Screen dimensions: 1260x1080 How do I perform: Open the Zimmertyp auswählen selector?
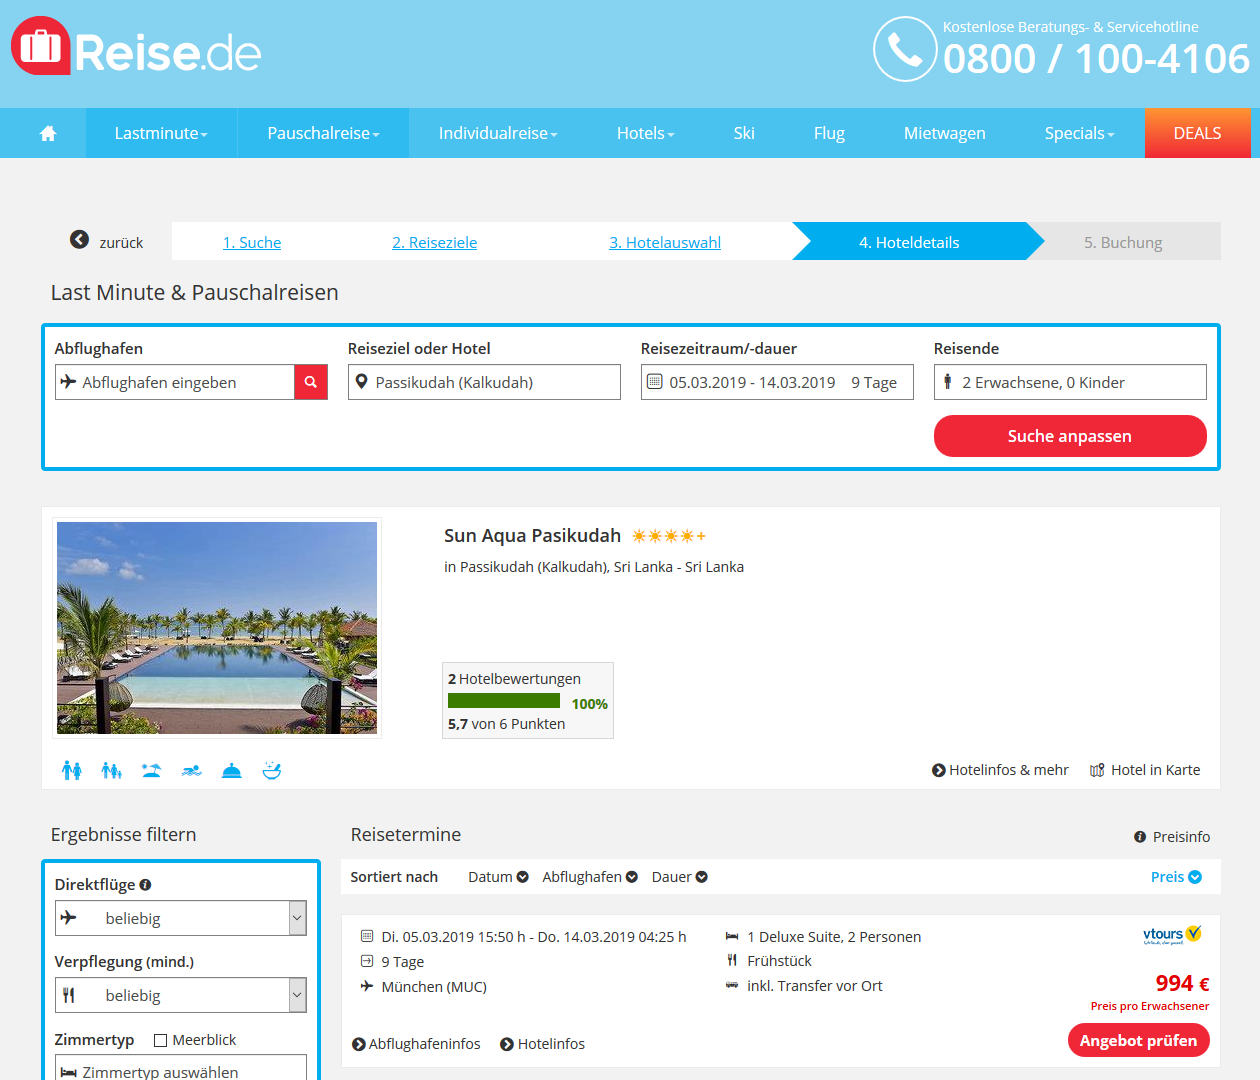pyautogui.click(x=181, y=1068)
